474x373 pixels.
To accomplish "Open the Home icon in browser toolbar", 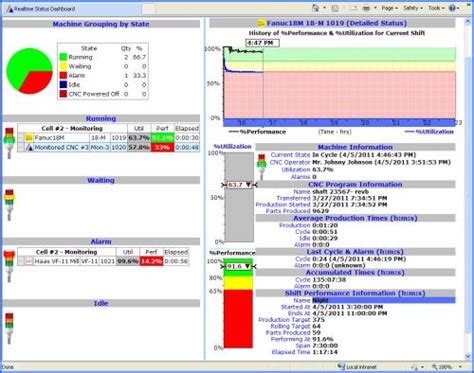I will [x=315, y=8].
